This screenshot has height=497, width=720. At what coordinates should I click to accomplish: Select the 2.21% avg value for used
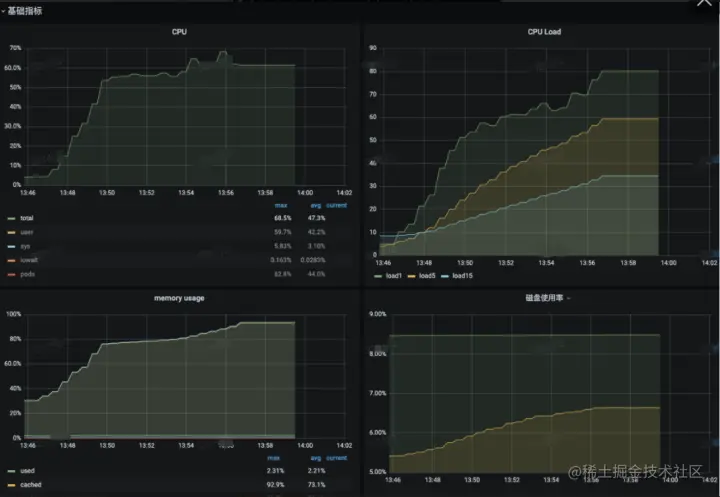point(316,471)
